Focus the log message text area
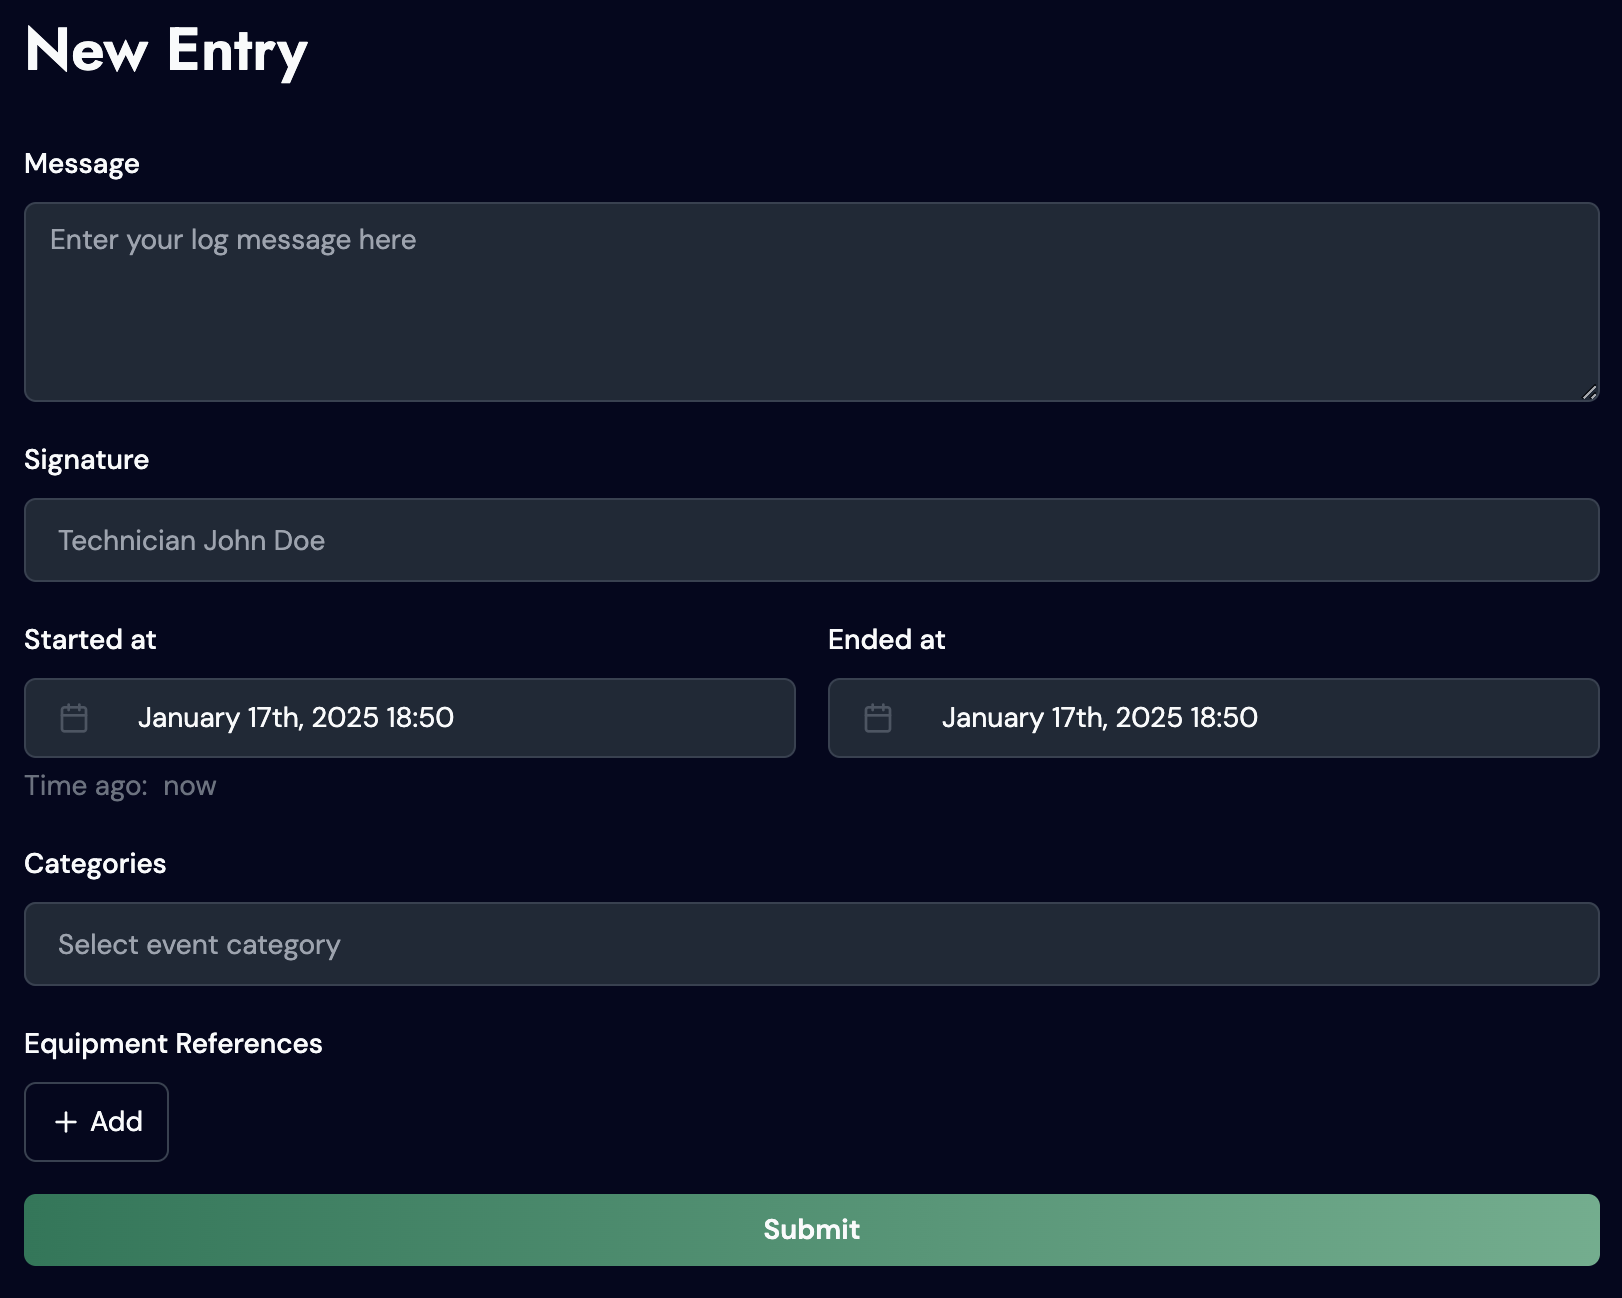The image size is (1622, 1298). pos(812,302)
